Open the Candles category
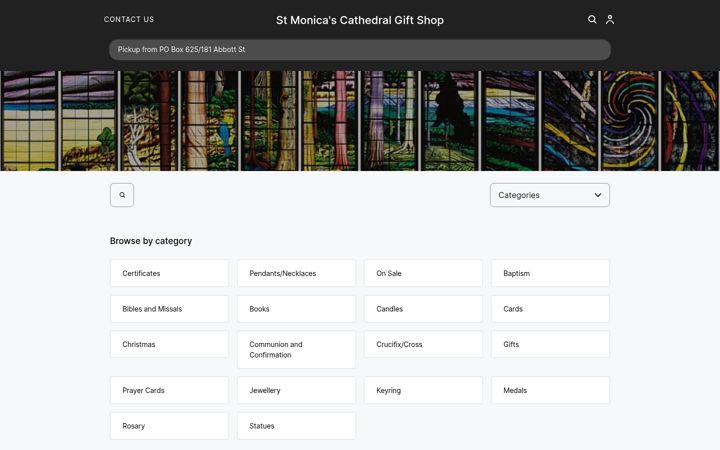Screen dimensions: 720x450 coord(423,309)
